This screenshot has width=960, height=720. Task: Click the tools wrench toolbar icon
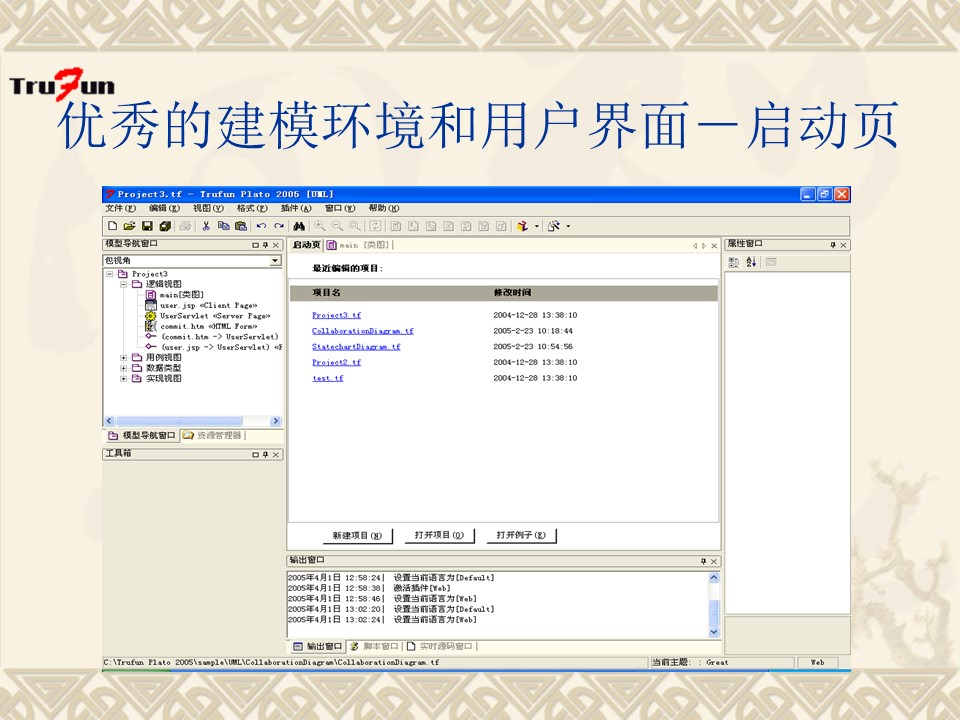[x=554, y=226]
